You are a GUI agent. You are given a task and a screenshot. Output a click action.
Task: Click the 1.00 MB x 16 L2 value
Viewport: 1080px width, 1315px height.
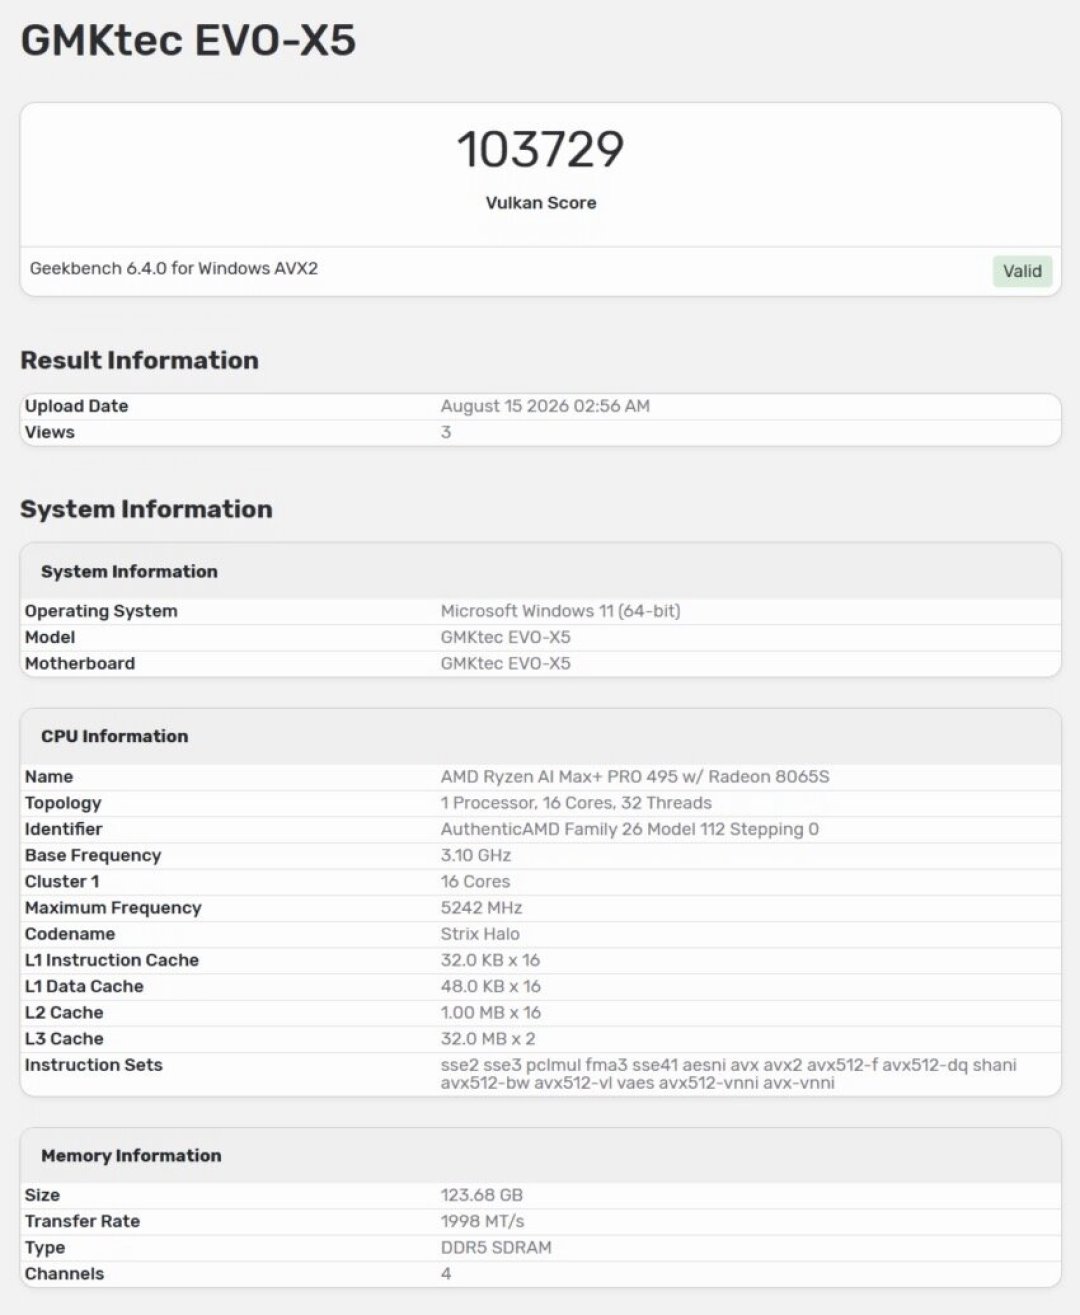tap(490, 1012)
